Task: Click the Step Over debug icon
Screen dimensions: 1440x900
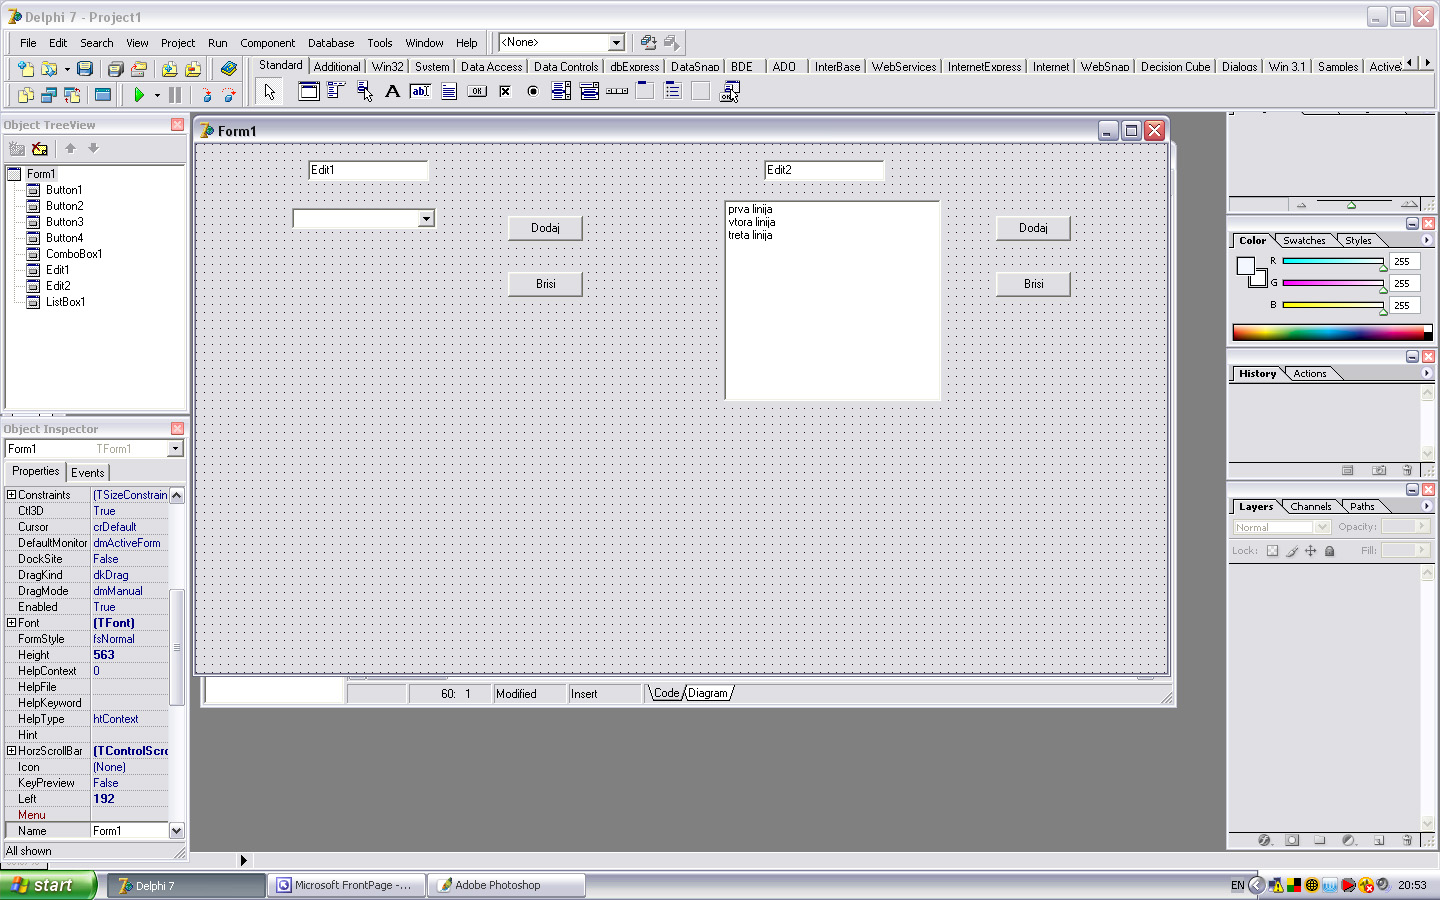Action: pyautogui.click(x=229, y=95)
